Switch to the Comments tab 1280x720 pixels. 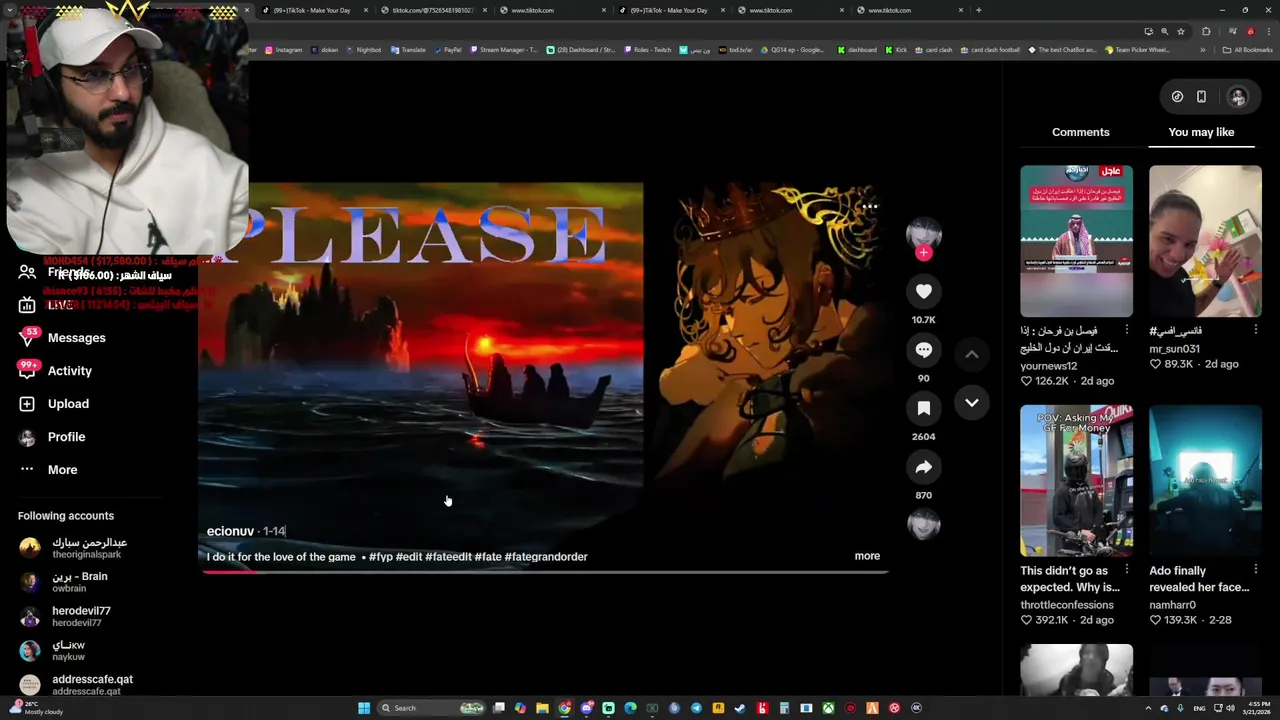click(1080, 132)
